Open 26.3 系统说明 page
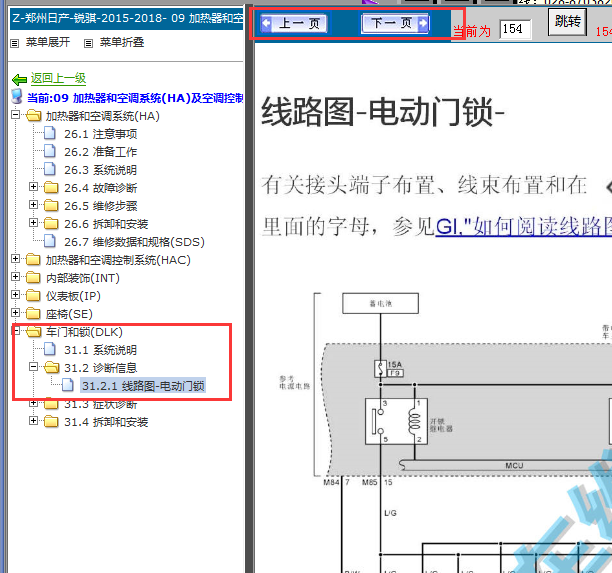This screenshot has width=612, height=573. (x=101, y=170)
